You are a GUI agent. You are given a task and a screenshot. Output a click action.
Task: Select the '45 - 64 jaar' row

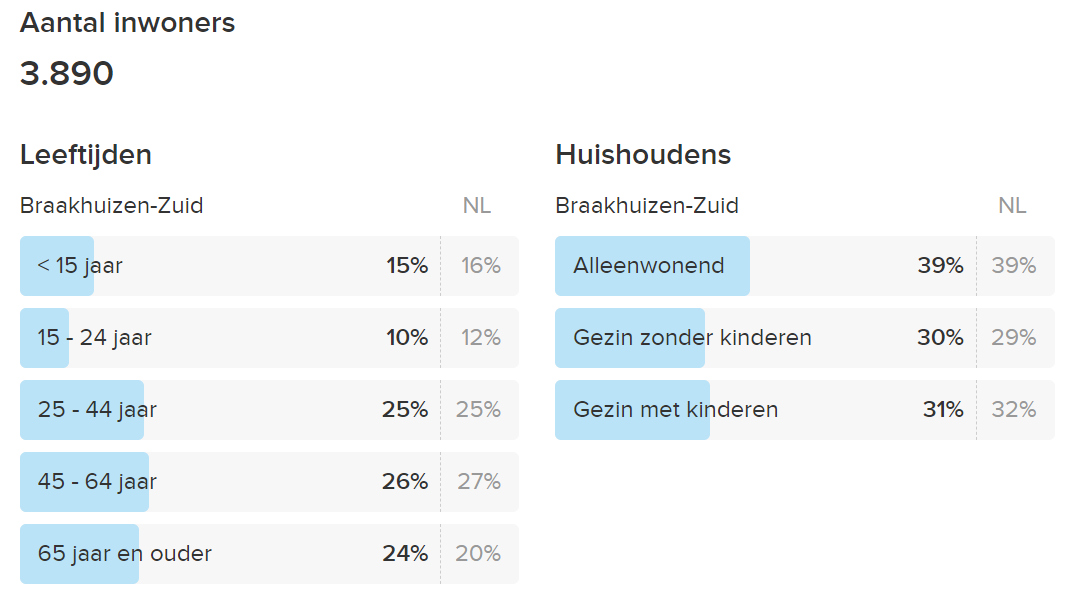tap(269, 482)
